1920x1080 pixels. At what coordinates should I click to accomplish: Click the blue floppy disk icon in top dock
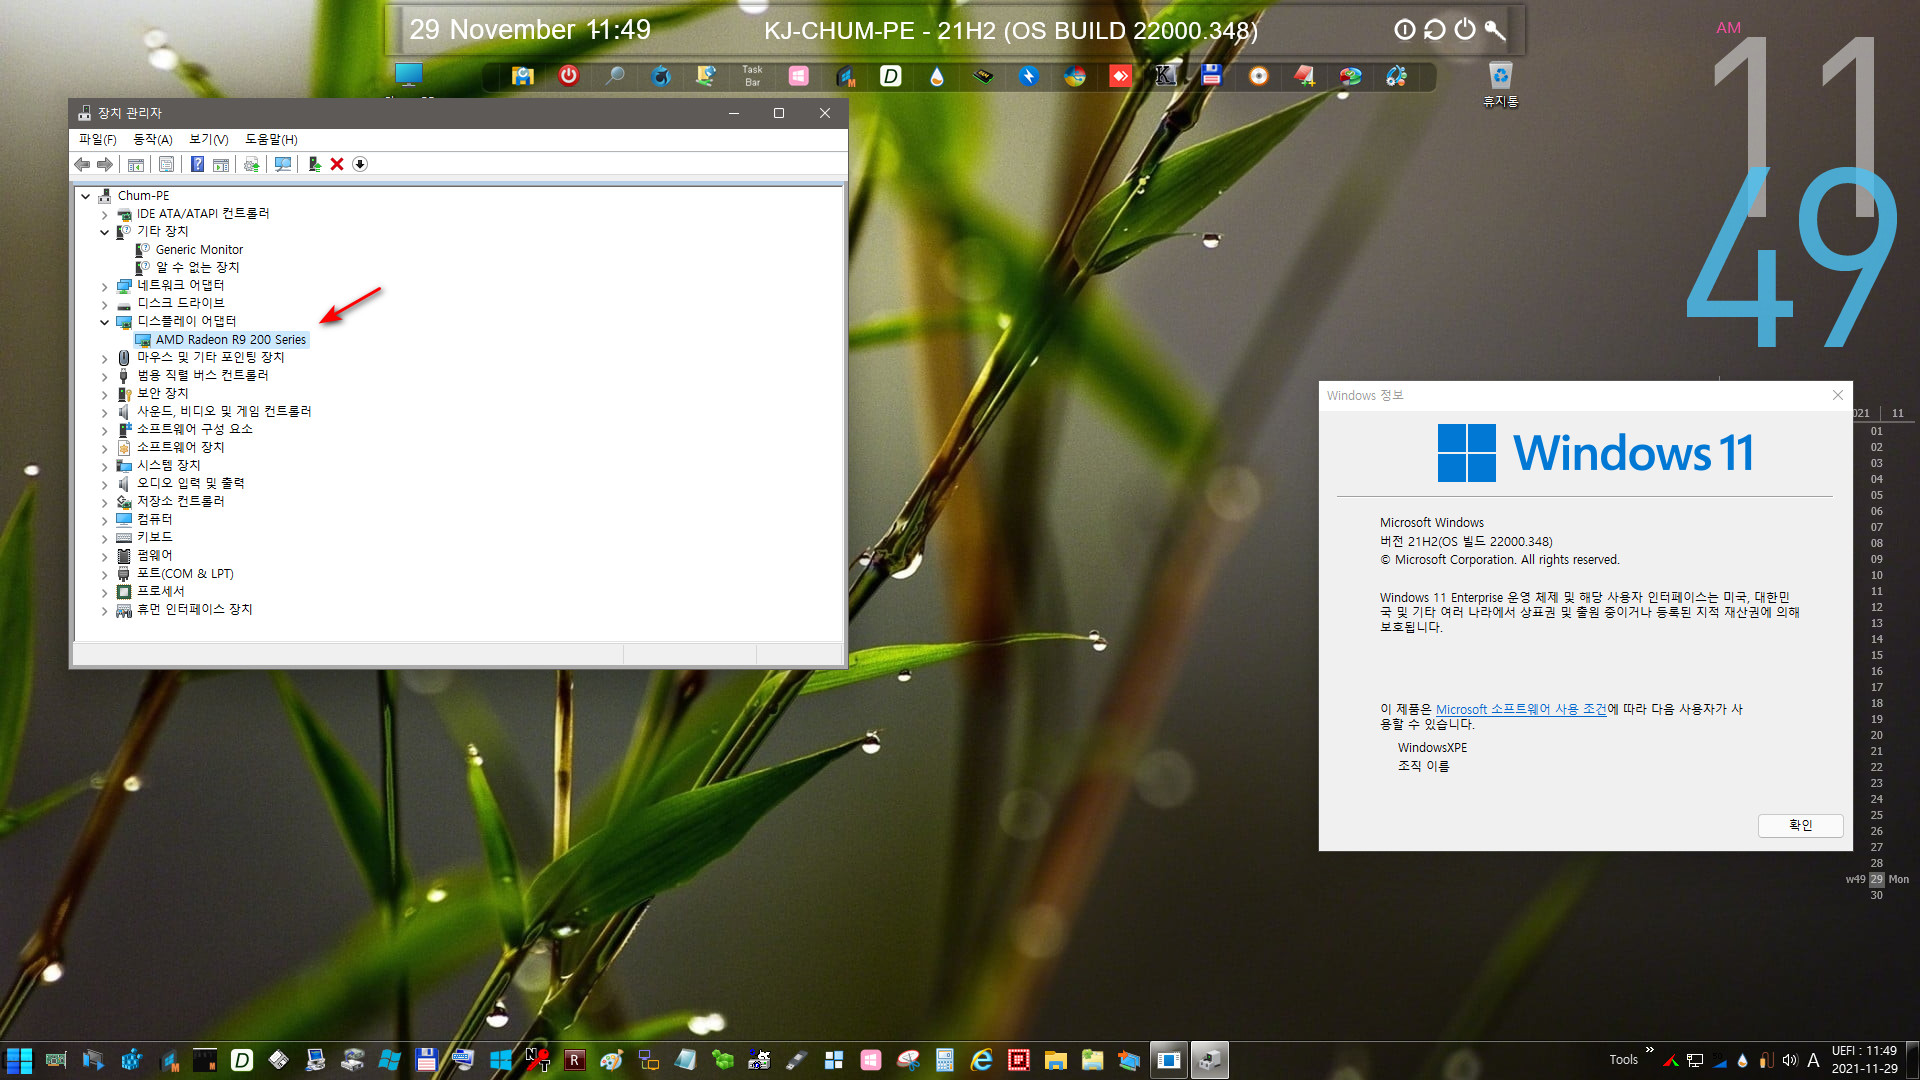coord(1211,75)
